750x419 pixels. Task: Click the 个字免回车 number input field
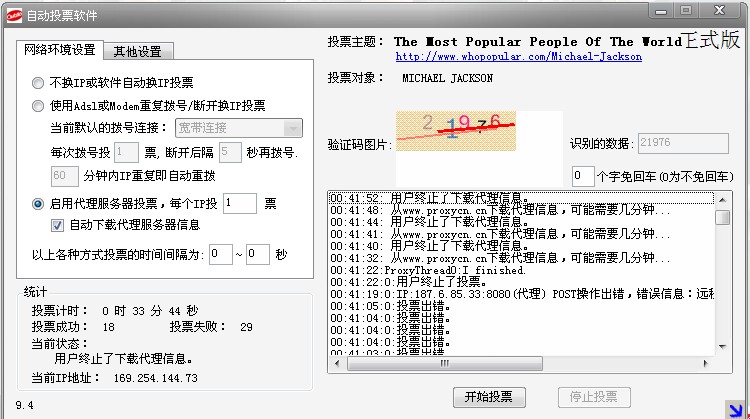[x=583, y=176]
